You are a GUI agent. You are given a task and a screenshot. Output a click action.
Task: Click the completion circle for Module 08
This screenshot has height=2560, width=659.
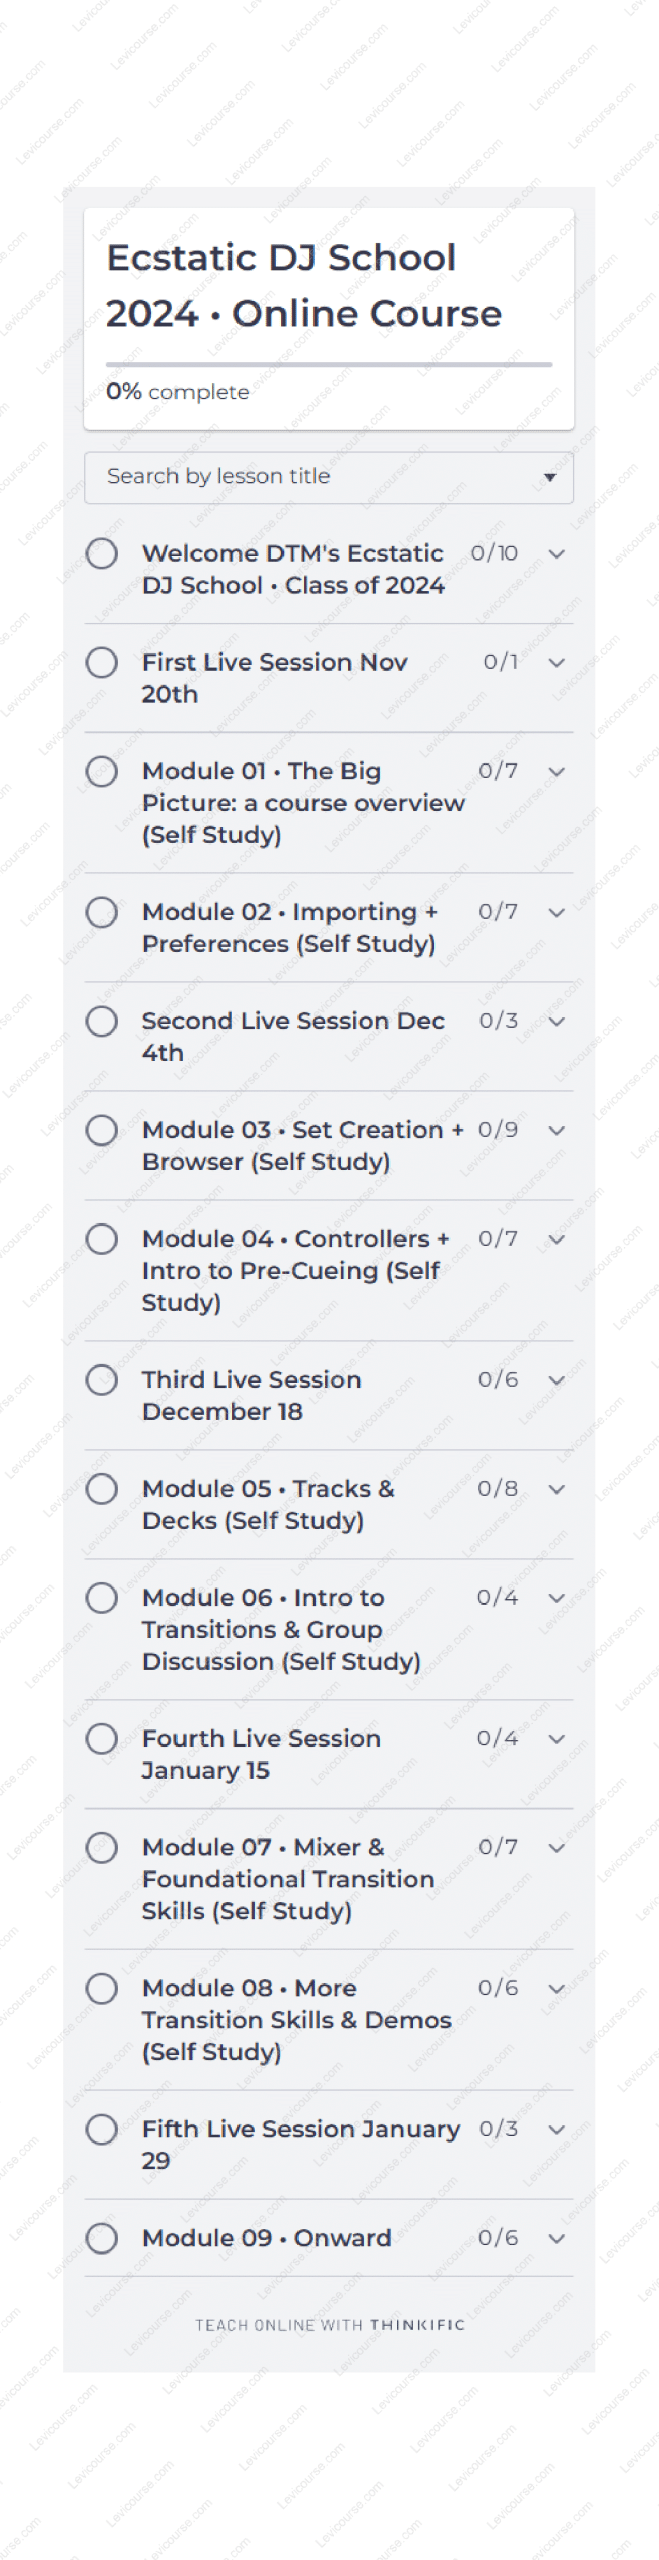[101, 1989]
